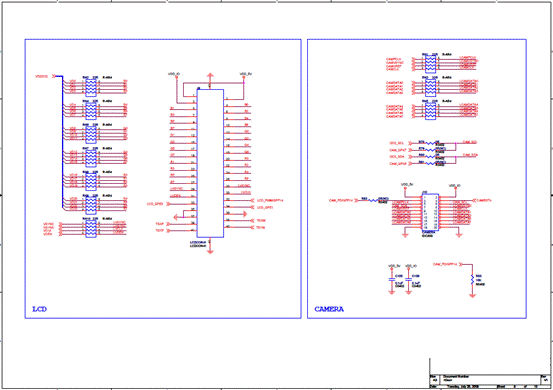This screenshot has width=553, height=390.
Task: Select the topmost resistor array in the LCD block
Action: tap(91, 87)
